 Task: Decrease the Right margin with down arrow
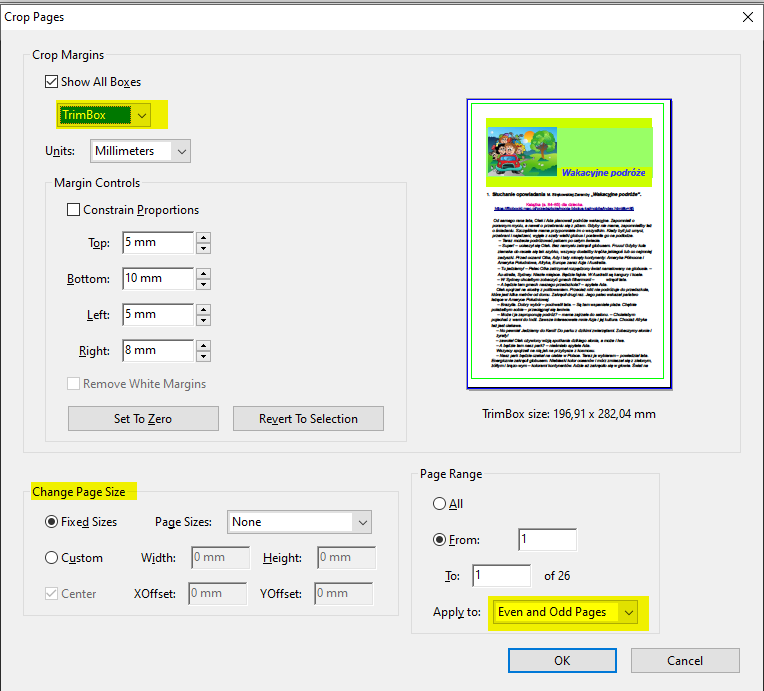coord(203,356)
